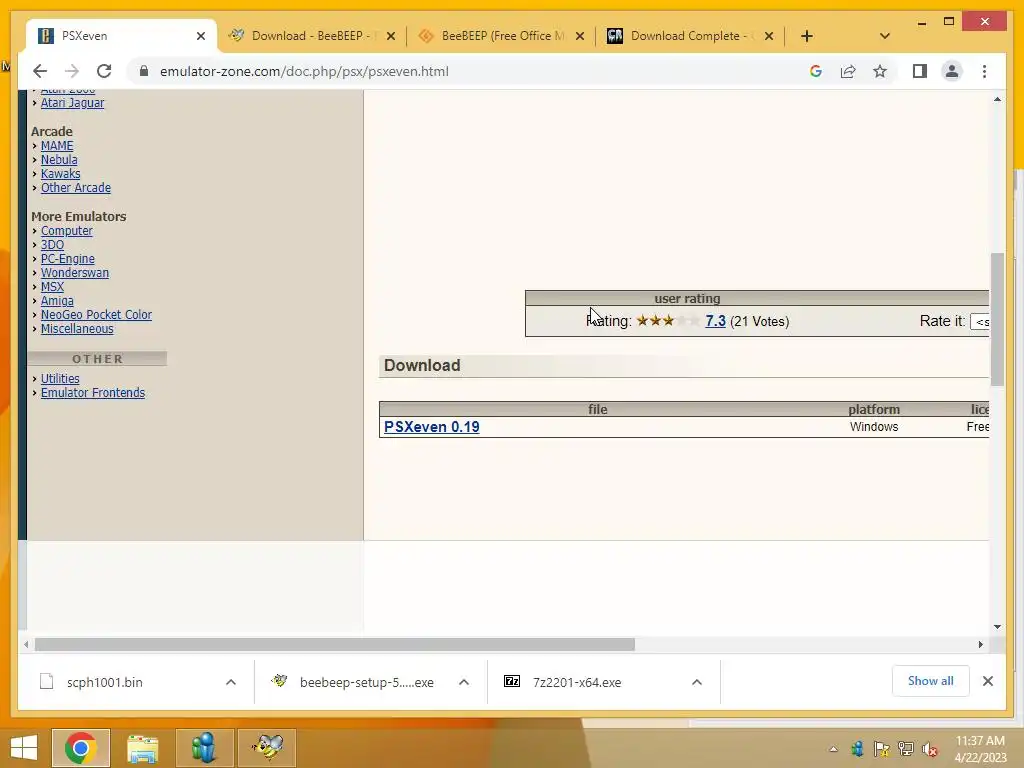Close the BeeBEEP Free Office tab
1024x768 pixels.
click(579, 36)
